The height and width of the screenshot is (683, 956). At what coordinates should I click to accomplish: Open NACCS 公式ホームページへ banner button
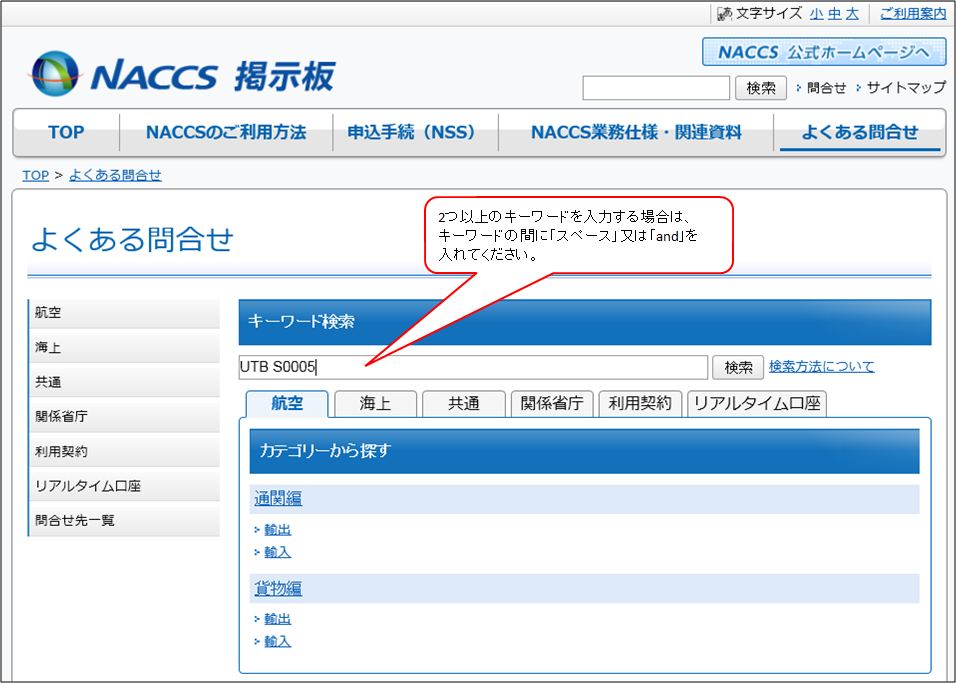pos(823,52)
